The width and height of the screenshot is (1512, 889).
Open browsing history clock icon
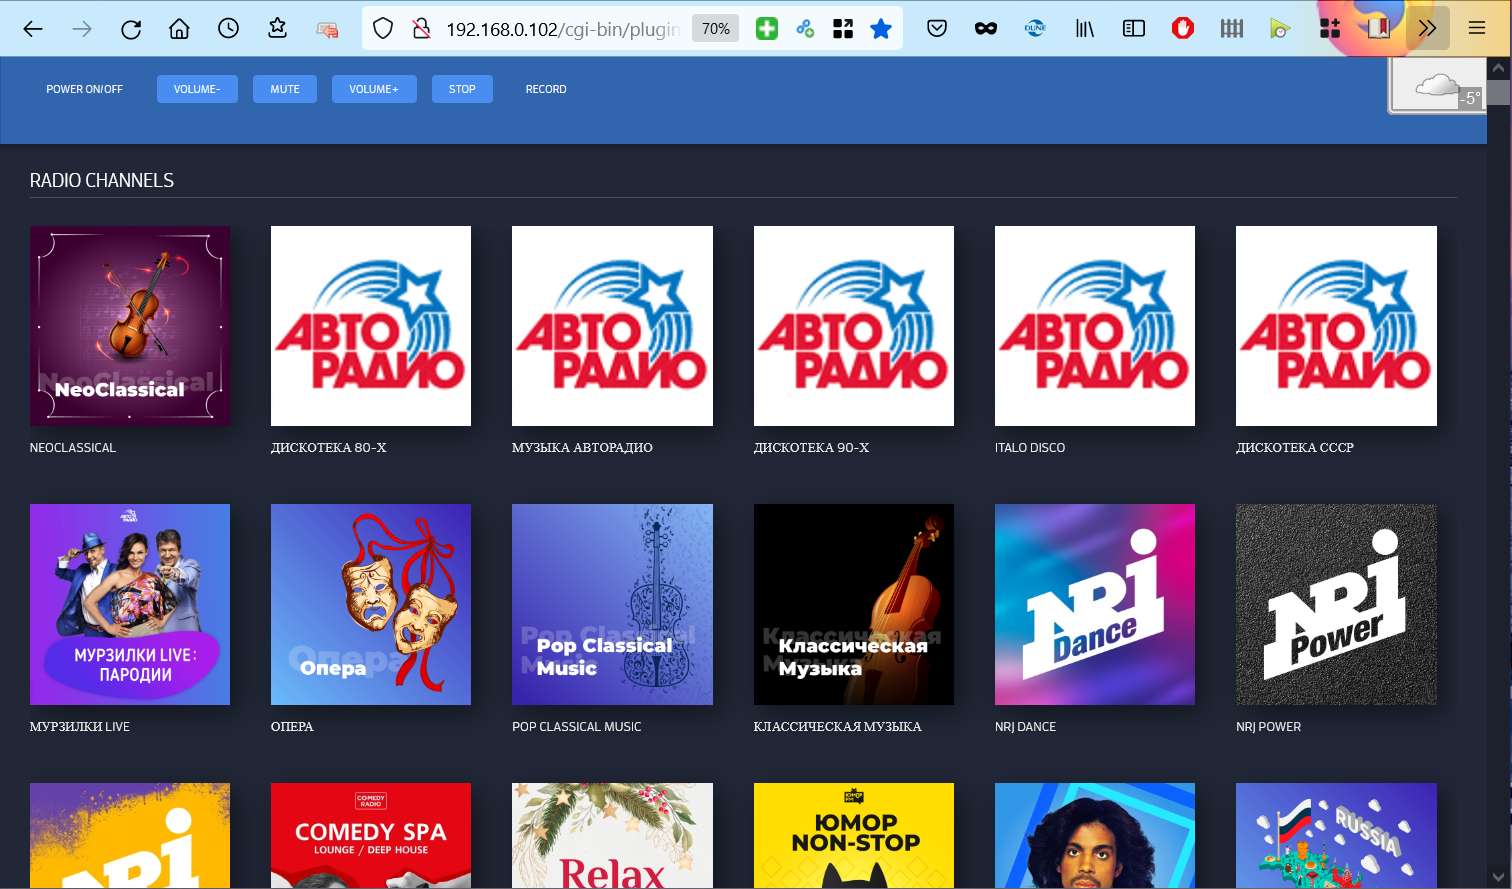(229, 29)
